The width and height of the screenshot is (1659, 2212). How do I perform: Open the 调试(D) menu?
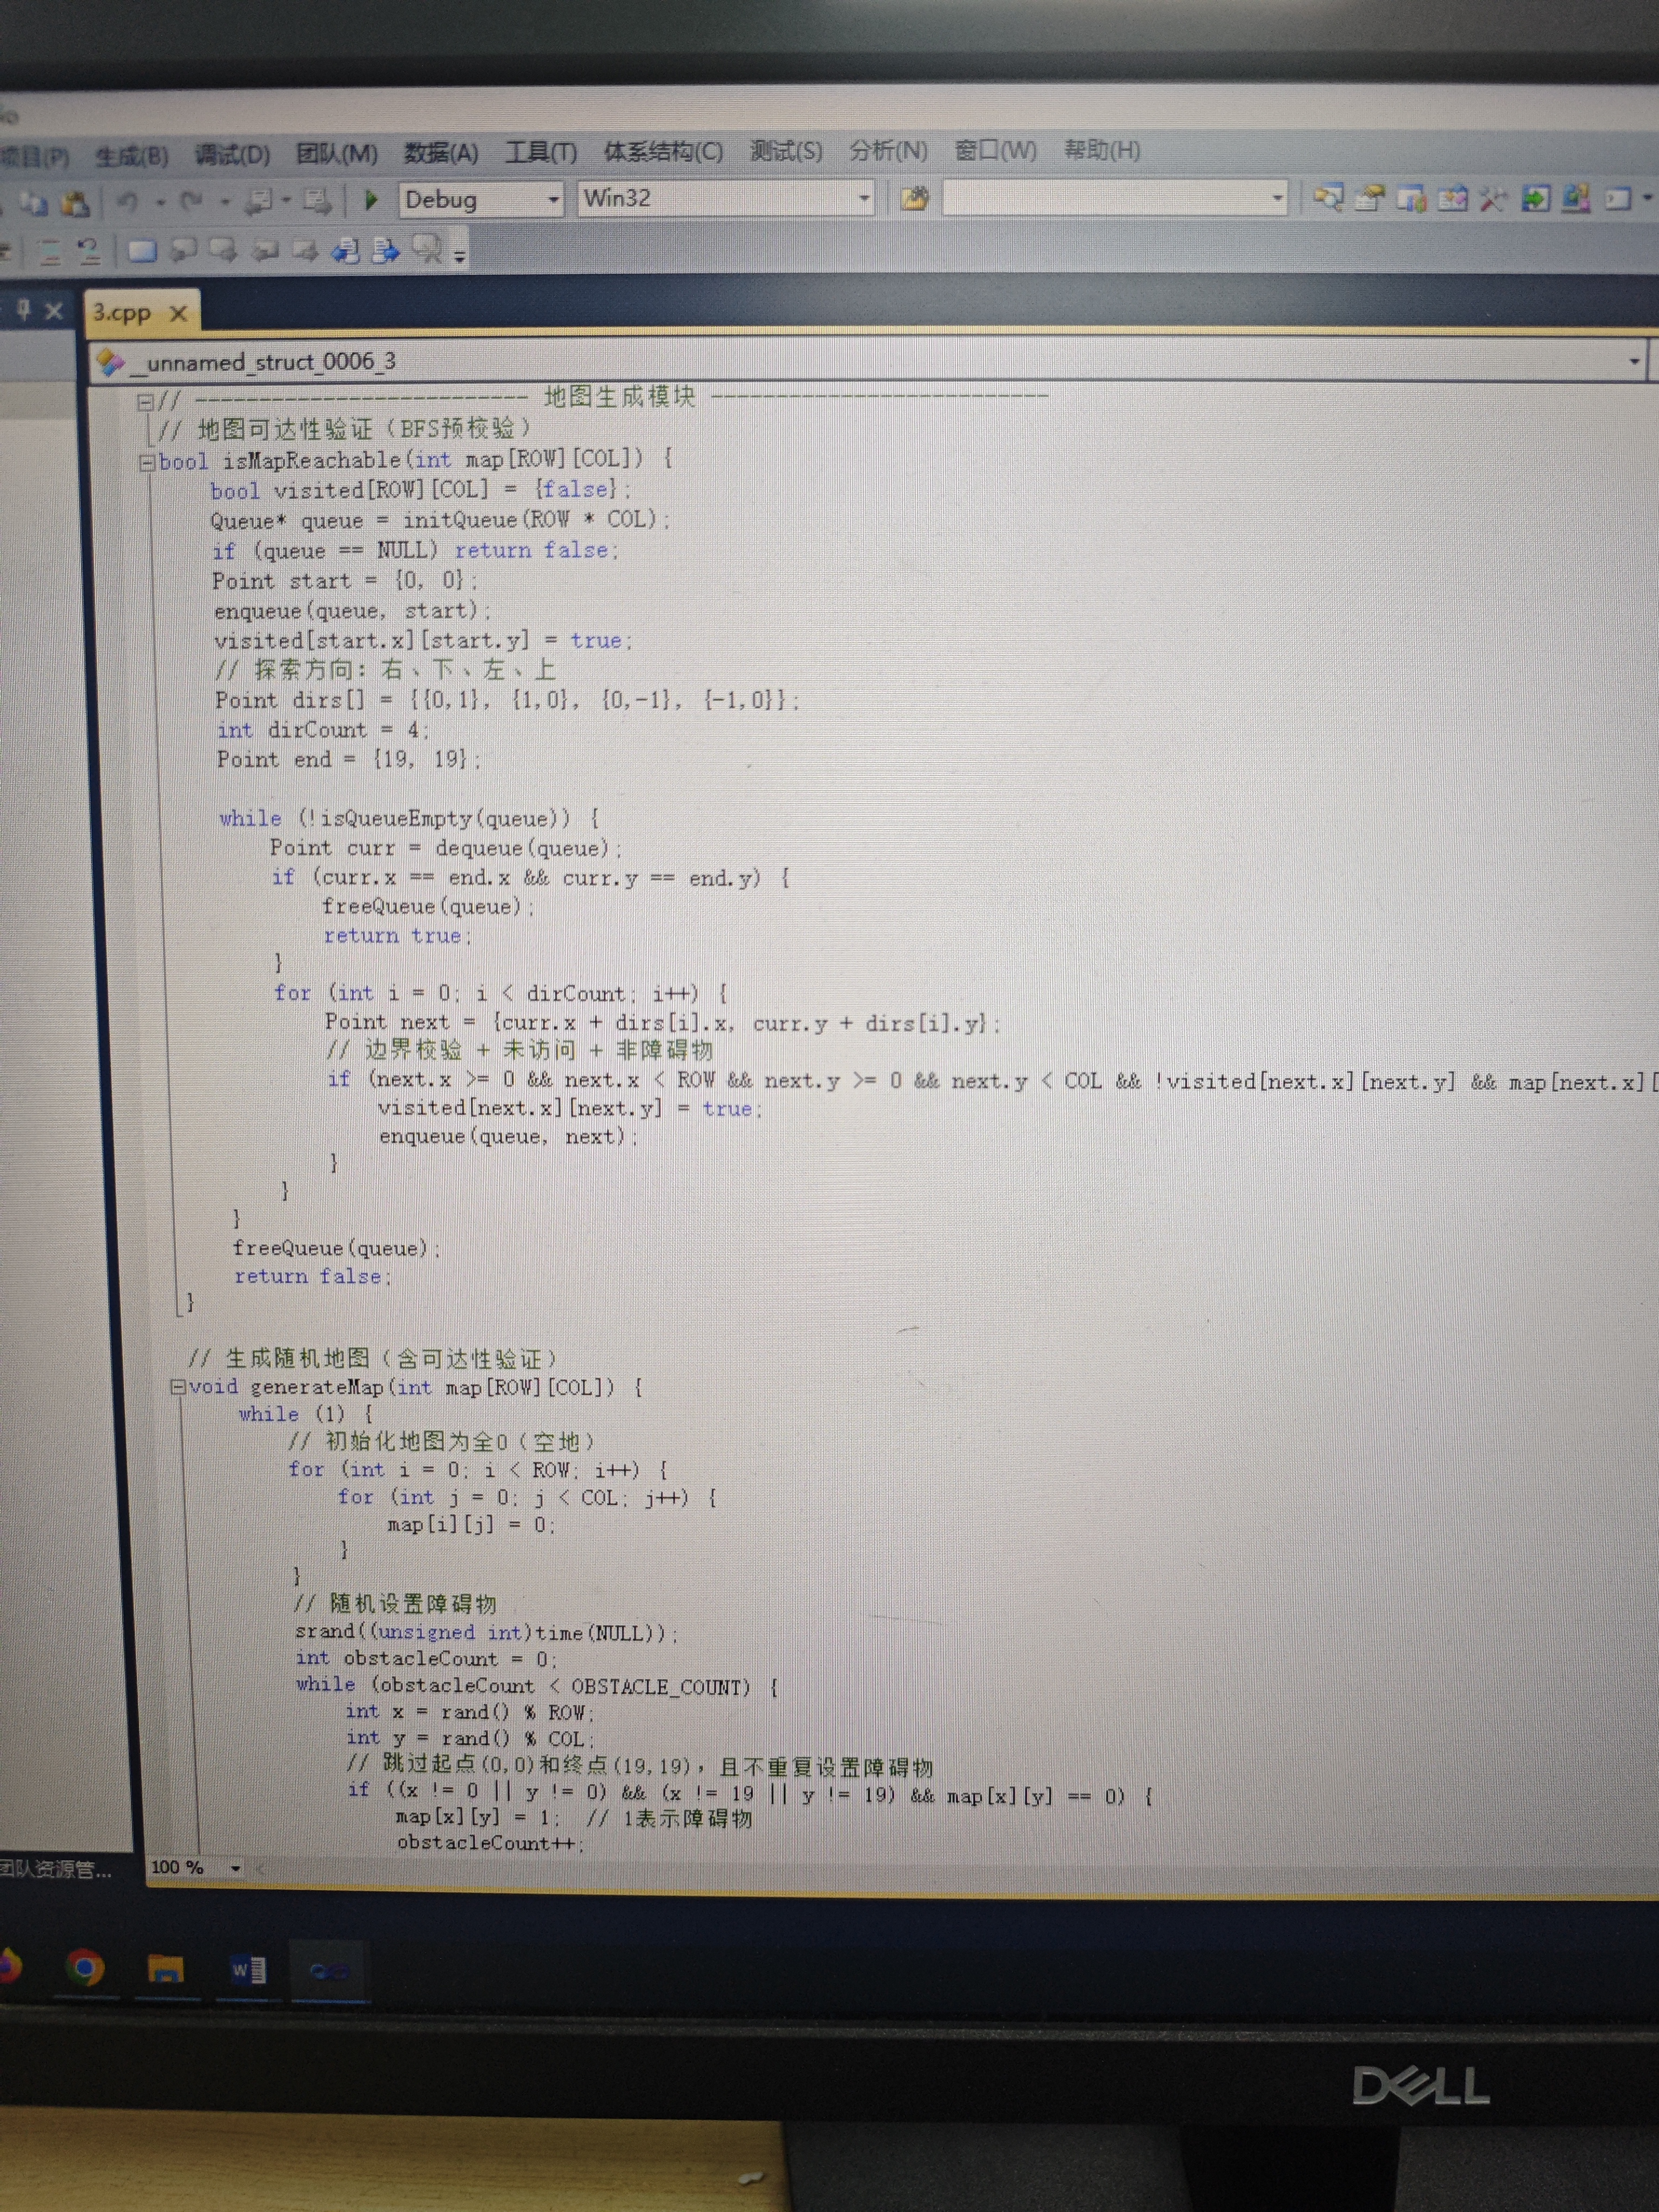tap(232, 155)
